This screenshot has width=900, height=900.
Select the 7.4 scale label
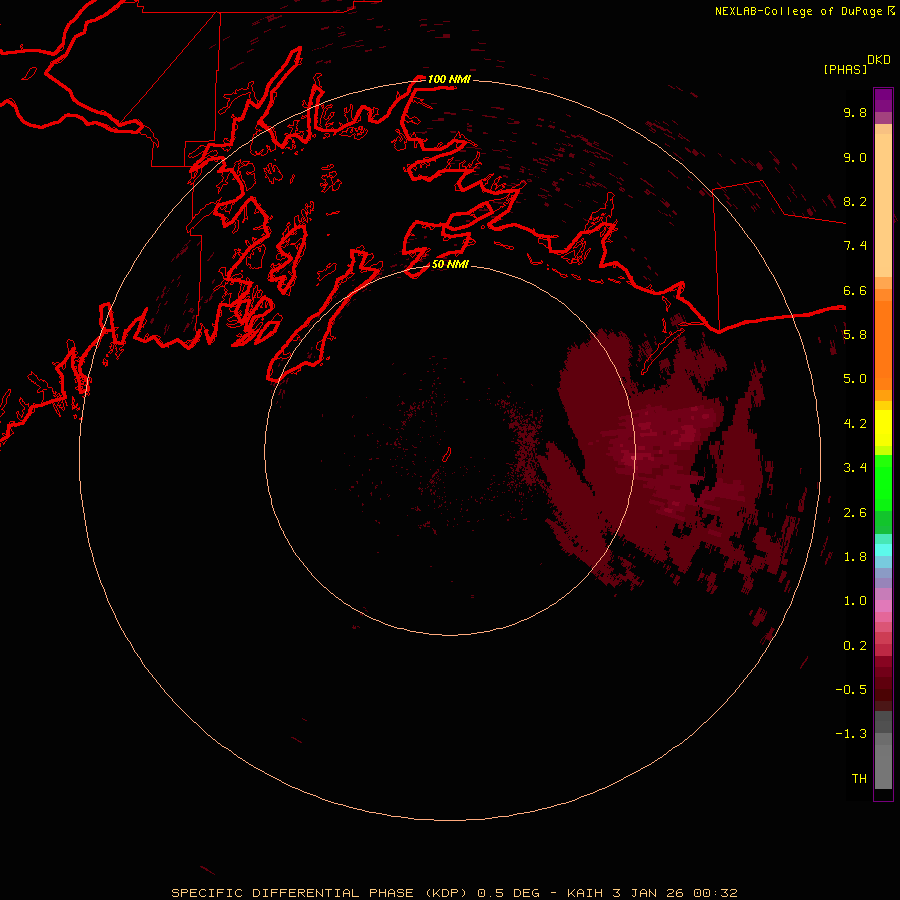point(855,246)
